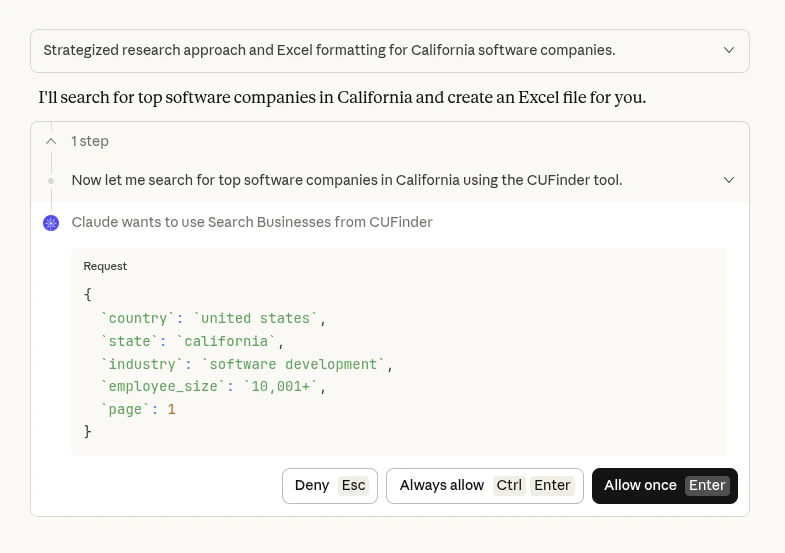Viewport: 785px width, 553px height.
Task: Click the `industry`: `software development` line
Action: pos(247,364)
